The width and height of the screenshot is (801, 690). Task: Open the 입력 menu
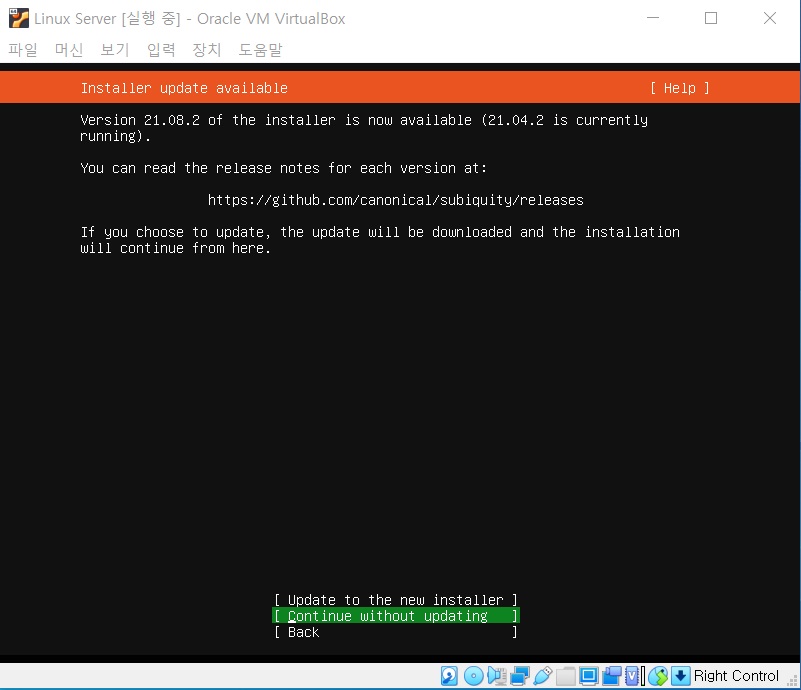click(161, 50)
